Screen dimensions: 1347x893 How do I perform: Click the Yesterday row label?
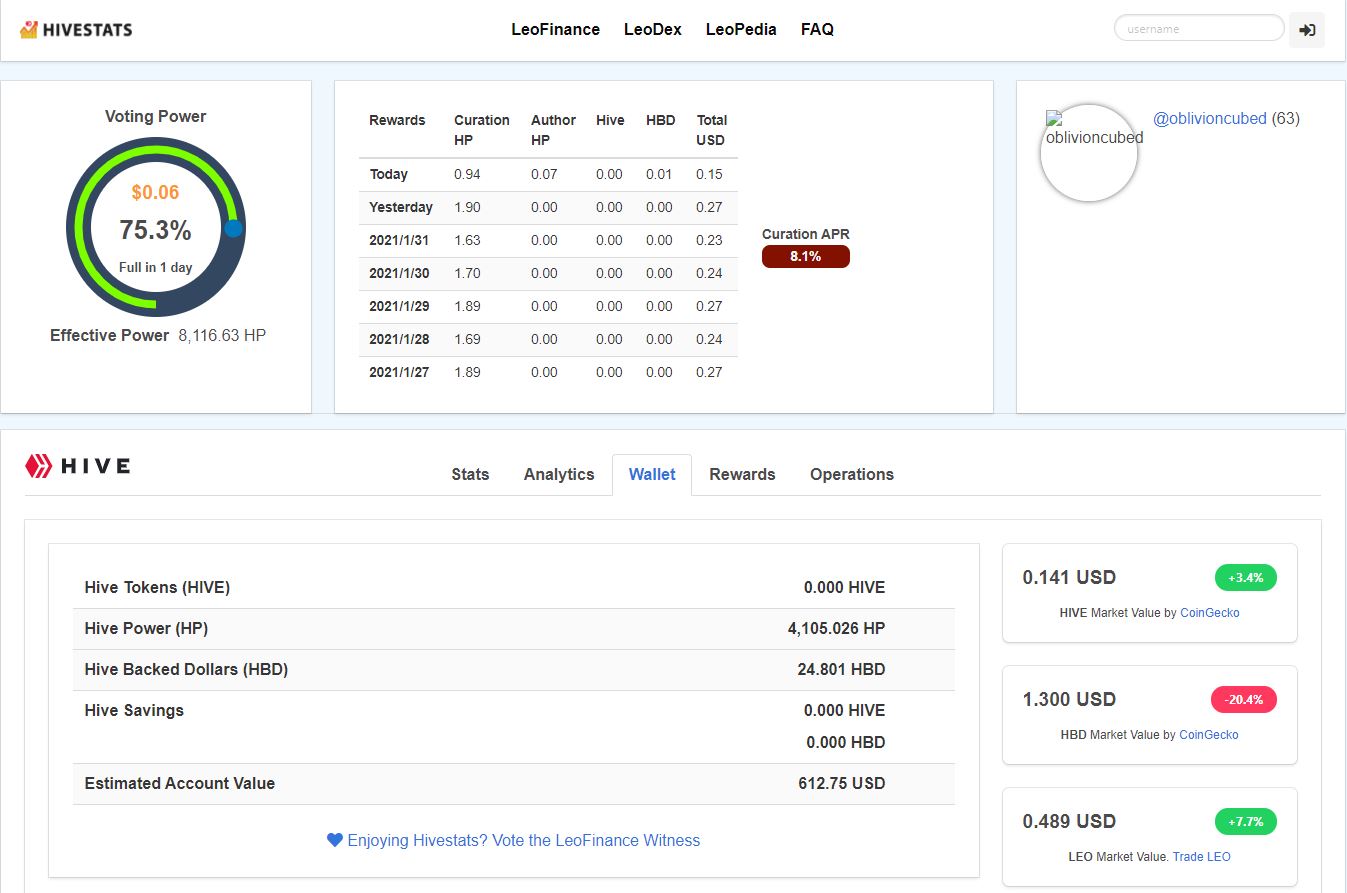point(401,207)
